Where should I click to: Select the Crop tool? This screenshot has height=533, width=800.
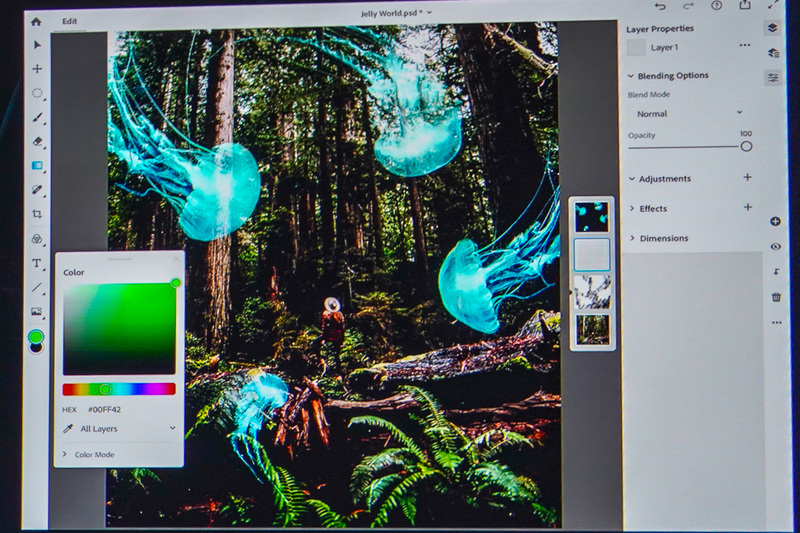37,214
